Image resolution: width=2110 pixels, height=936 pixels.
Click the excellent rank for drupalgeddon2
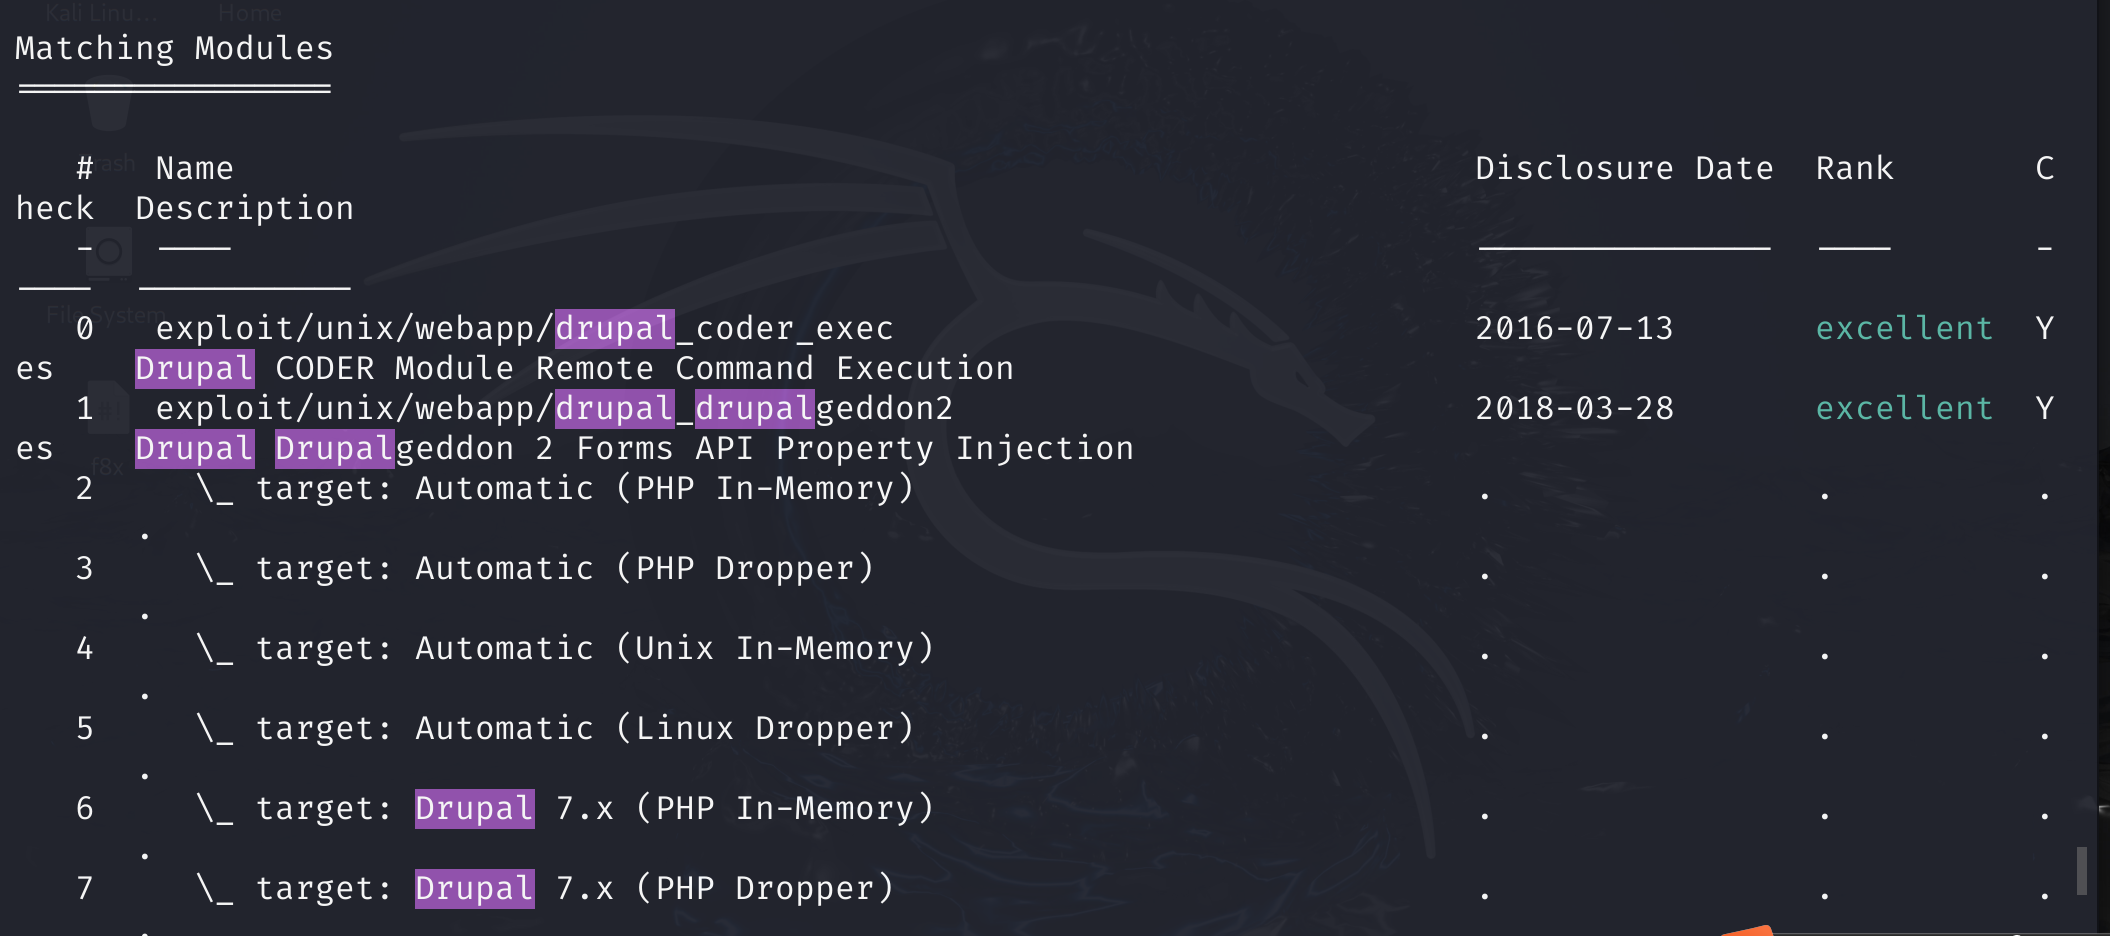(1904, 408)
